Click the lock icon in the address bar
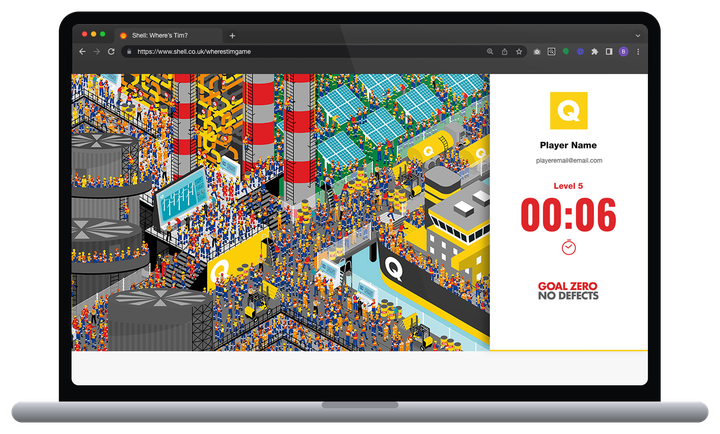The height and width of the screenshot is (434, 720). (x=129, y=52)
